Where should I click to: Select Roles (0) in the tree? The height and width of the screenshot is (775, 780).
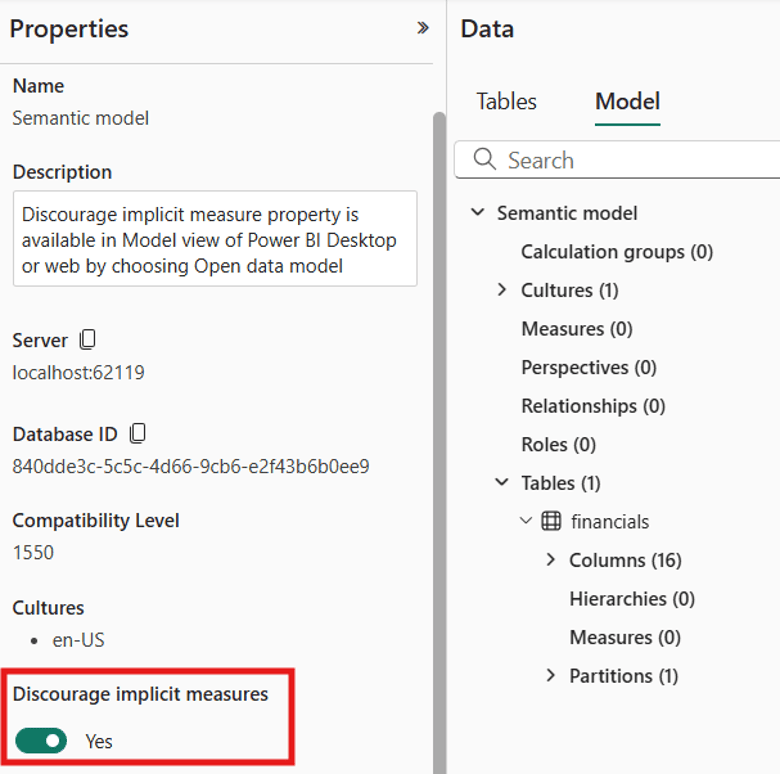click(x=558, y=444)
